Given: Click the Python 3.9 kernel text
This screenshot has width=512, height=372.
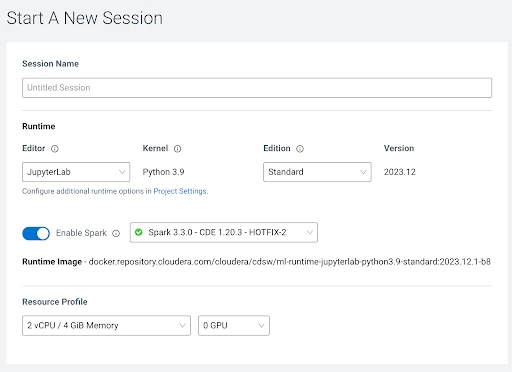Looking at the screenshot, I should [163, 172].
